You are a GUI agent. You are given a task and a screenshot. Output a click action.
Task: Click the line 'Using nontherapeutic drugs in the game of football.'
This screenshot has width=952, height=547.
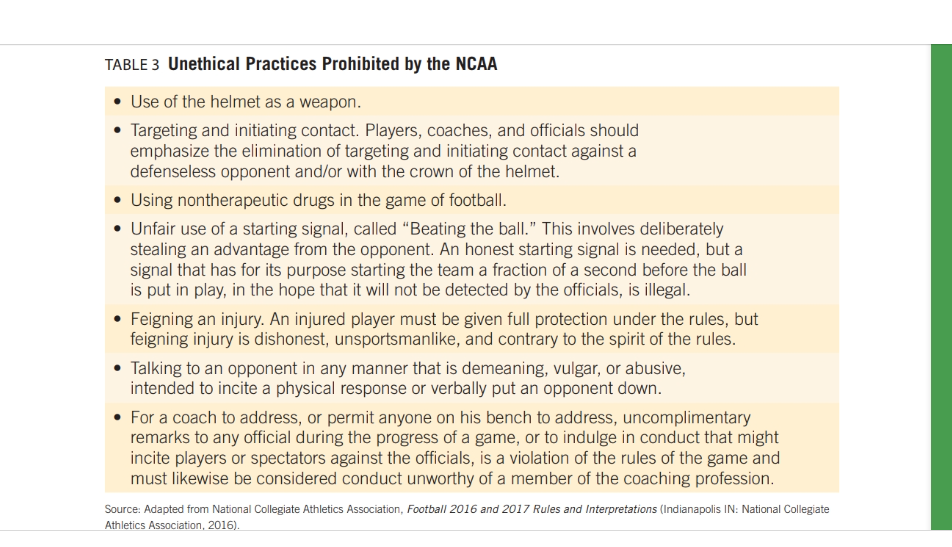318,200
